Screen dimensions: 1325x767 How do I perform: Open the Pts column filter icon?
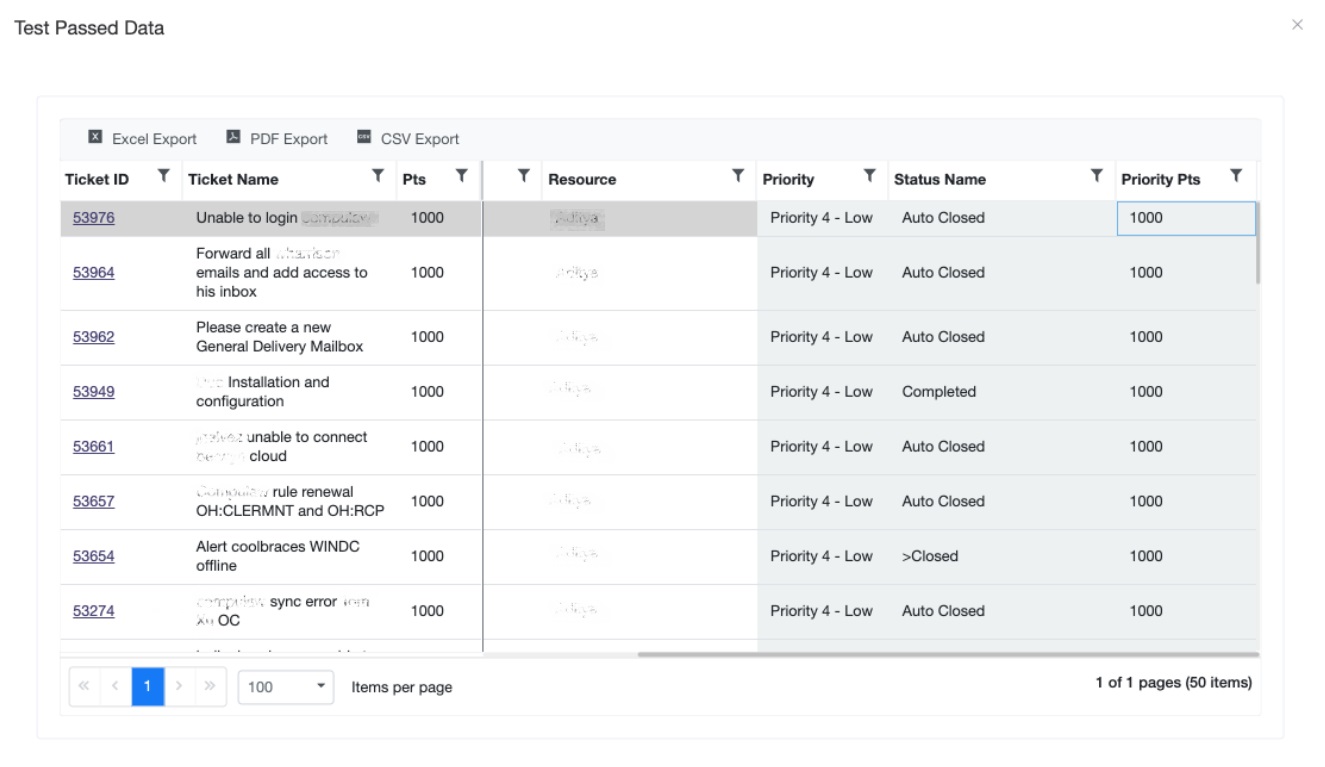(461, 177)
